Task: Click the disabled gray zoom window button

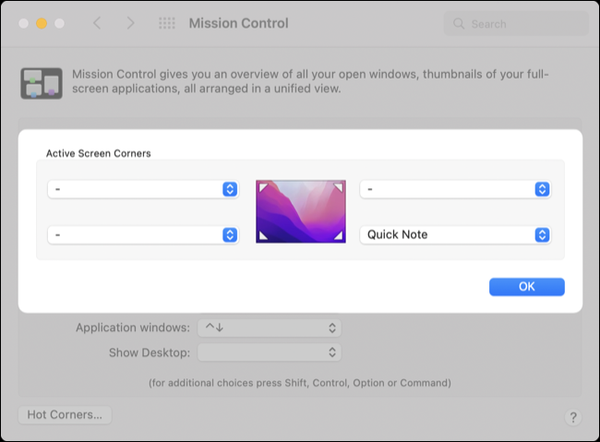Action: coord(60,23)
